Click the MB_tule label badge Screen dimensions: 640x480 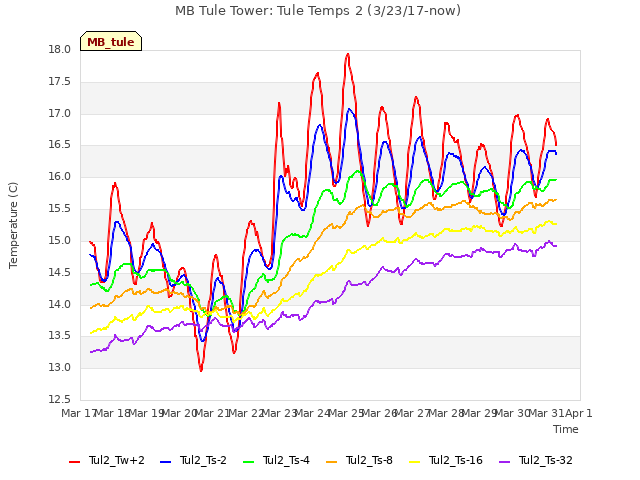[x=111, y=41]
